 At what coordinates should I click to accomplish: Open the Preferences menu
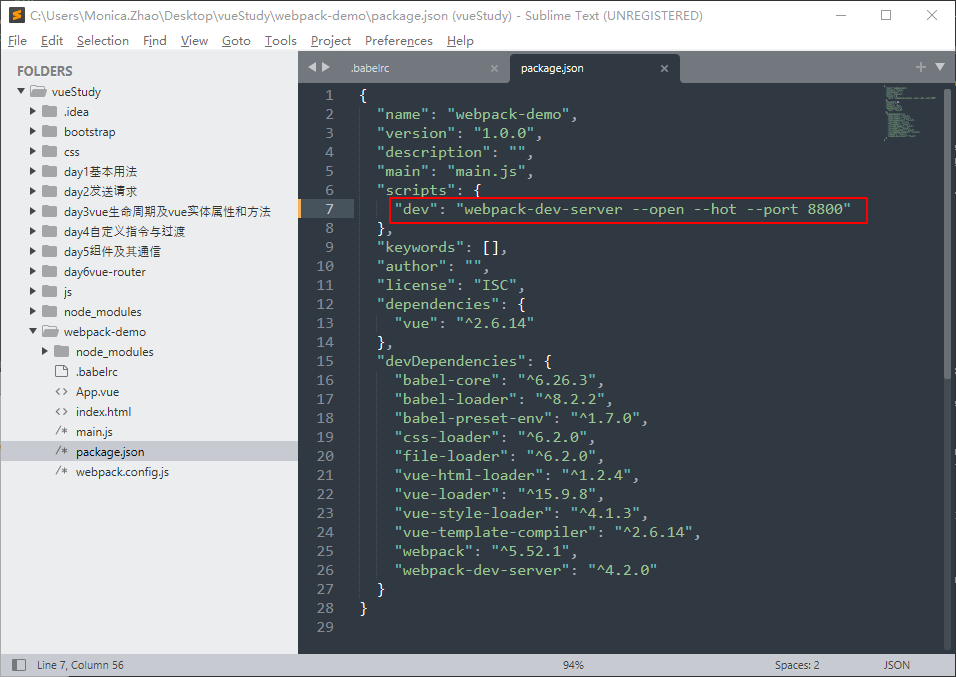[399, 40]
